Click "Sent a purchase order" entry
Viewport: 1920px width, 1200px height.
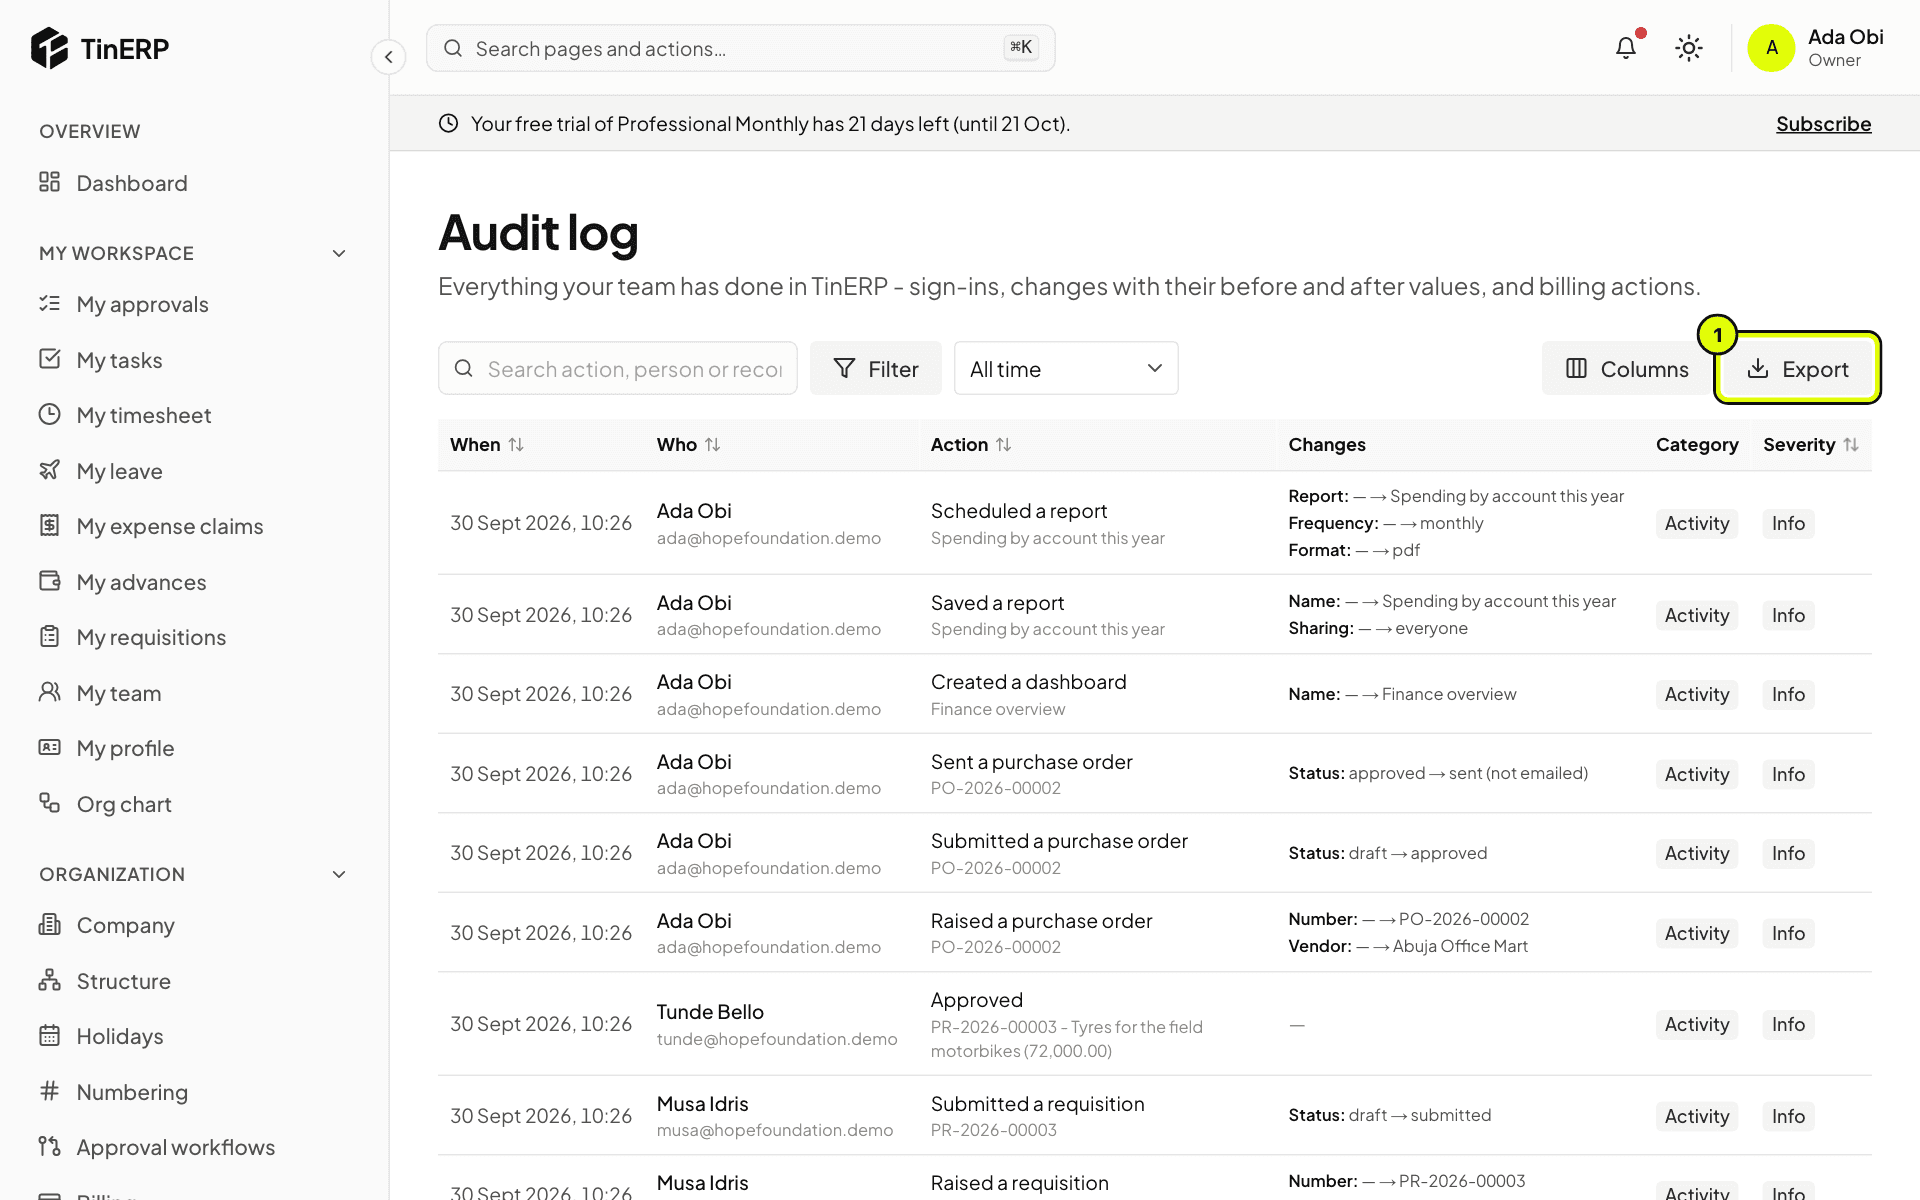coord(1031,762)
